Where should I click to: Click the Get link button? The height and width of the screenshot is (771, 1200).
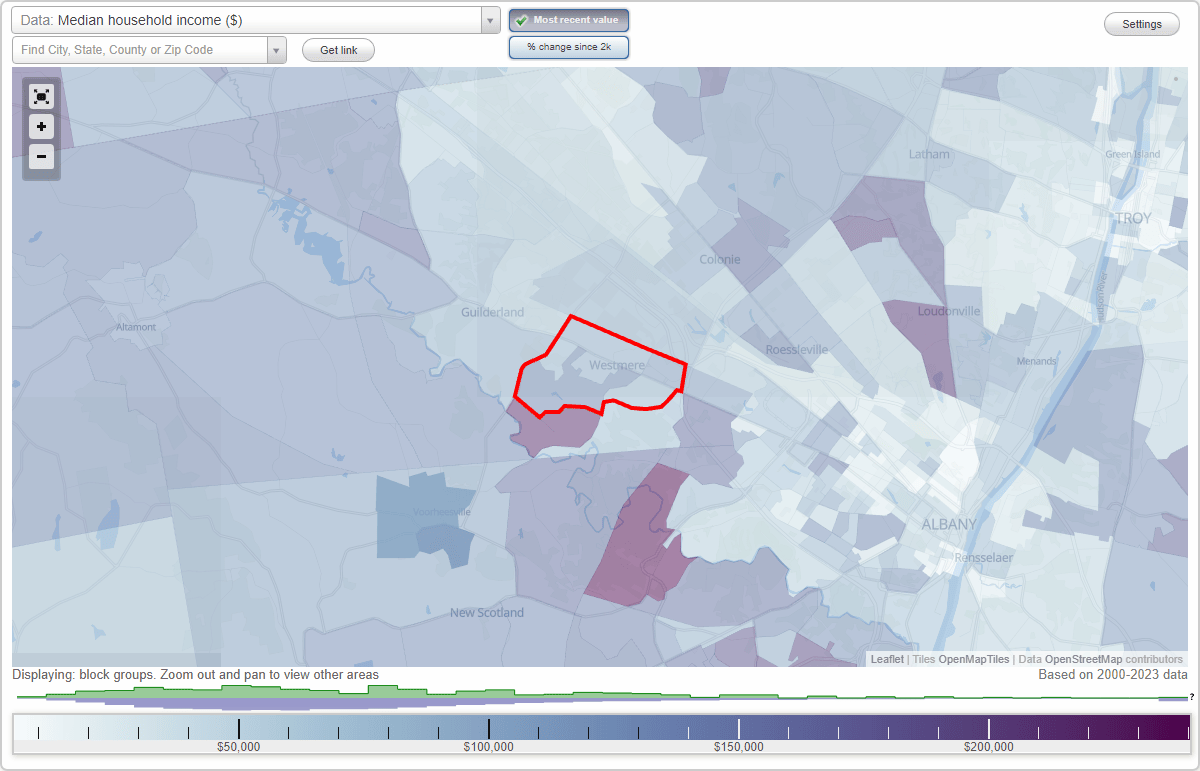(x=338, y=50)
